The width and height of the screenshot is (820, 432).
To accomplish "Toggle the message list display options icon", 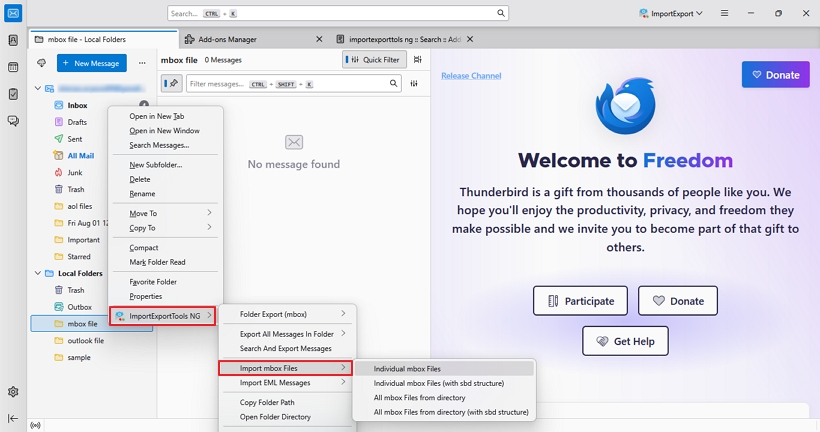I will point(417,60).
